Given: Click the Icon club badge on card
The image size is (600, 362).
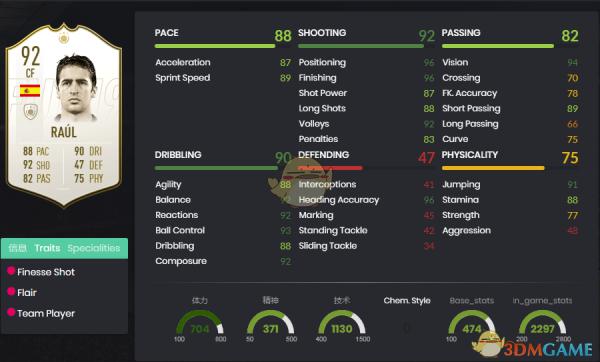Looking at the screenshot, I should (x=30, y=112).
